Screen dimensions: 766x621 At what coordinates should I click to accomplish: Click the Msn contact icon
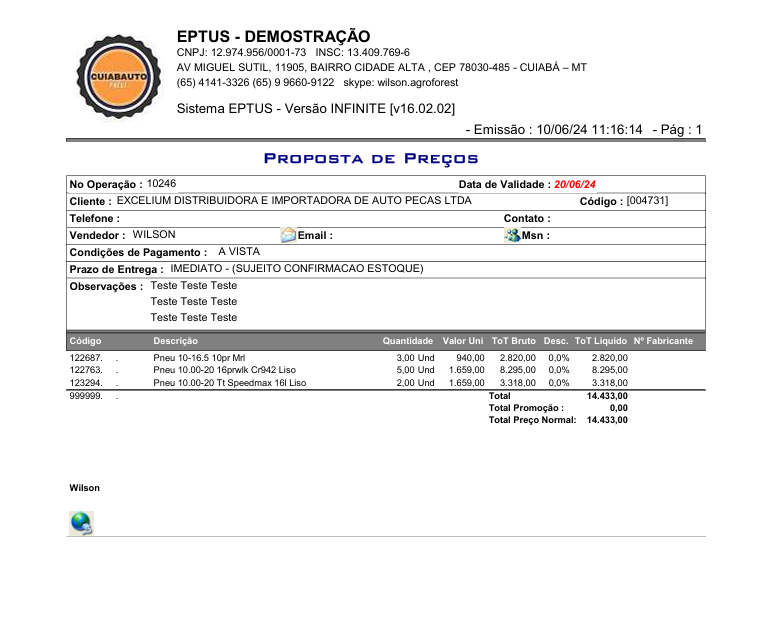click(512, 236)
